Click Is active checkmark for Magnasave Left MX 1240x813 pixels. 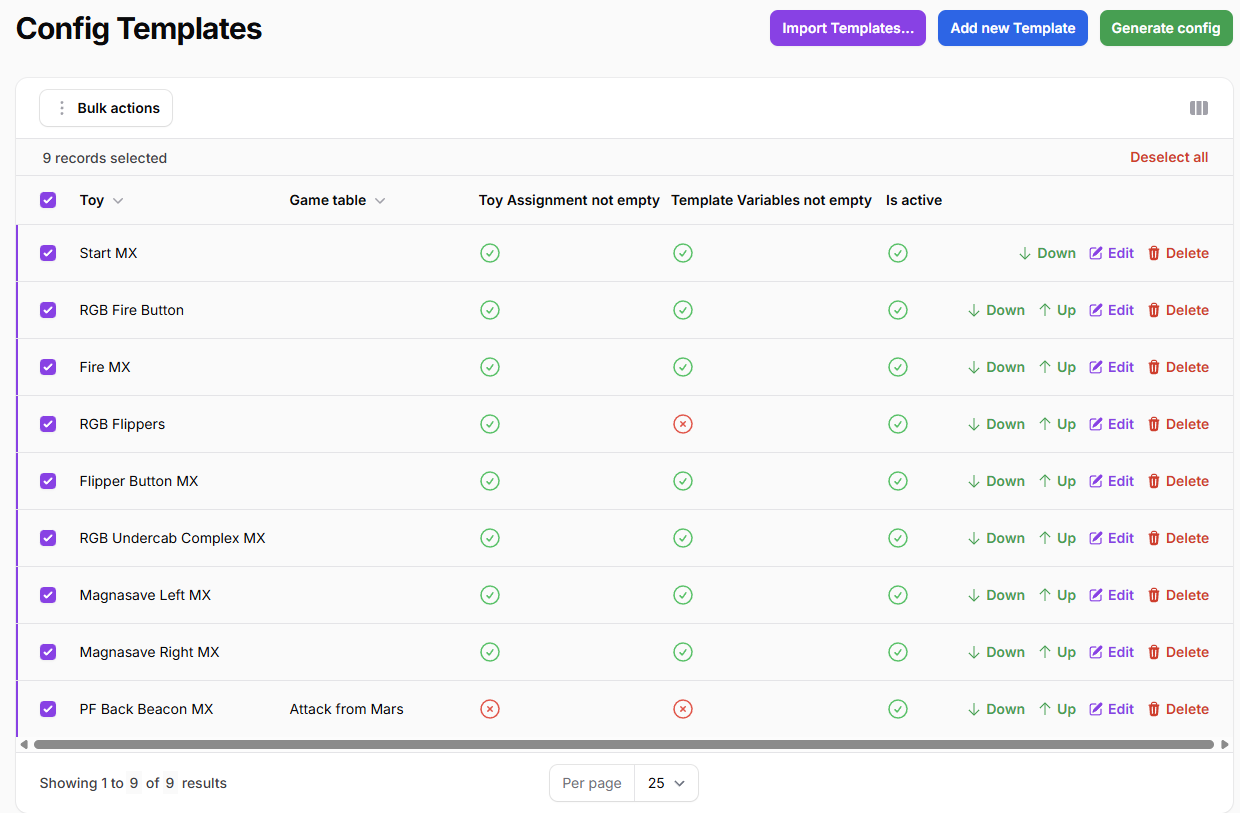(897, 595)
